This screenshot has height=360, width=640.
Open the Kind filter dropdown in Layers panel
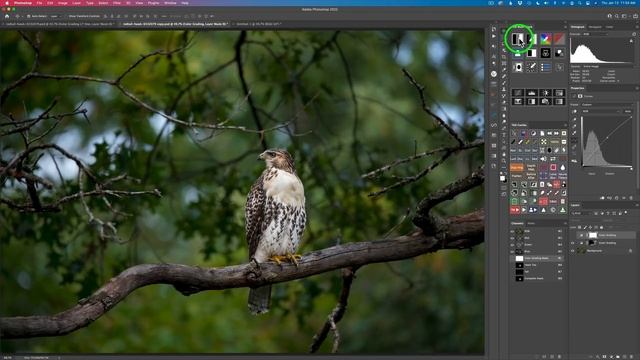click(x=582, y=213)
